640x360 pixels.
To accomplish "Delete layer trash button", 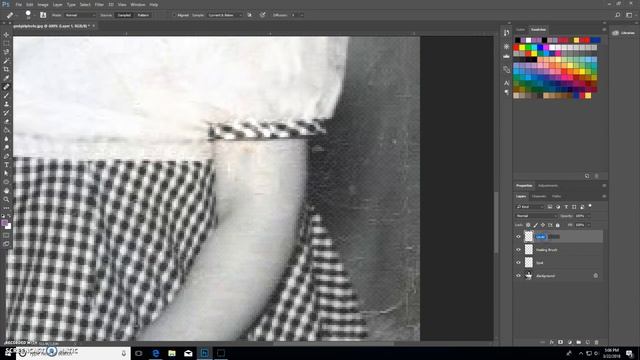I will tap(597, 342).
